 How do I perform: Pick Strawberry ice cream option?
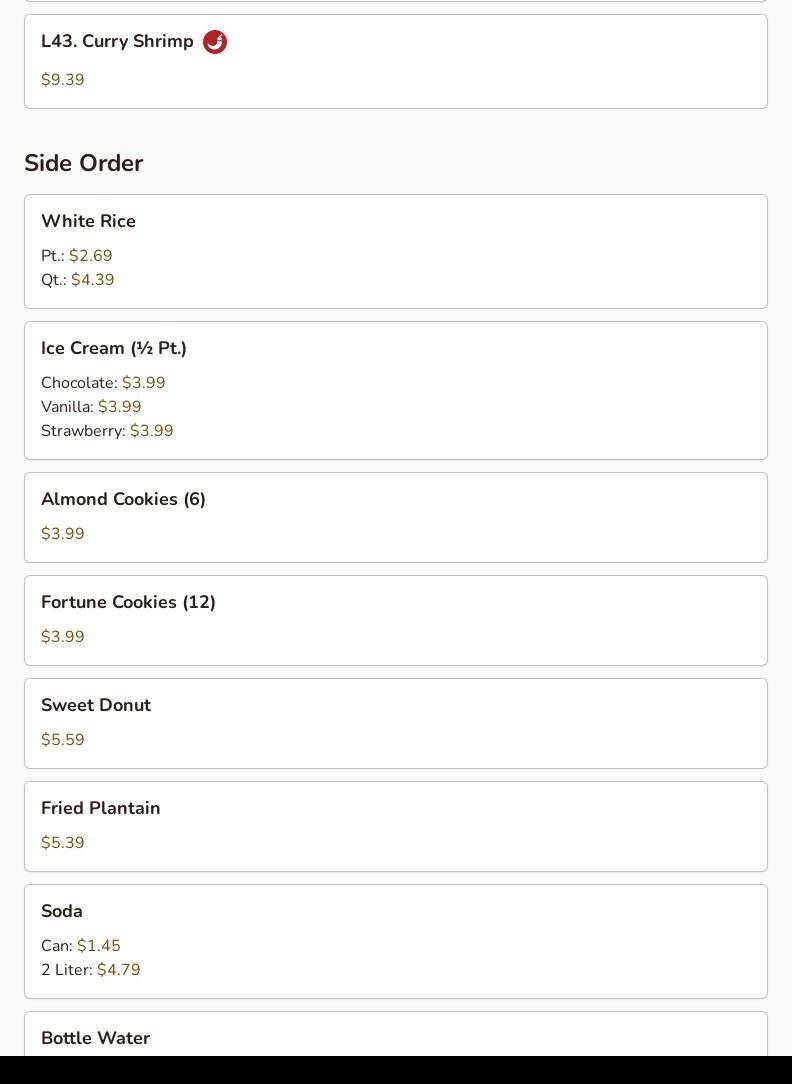[107, 431]
